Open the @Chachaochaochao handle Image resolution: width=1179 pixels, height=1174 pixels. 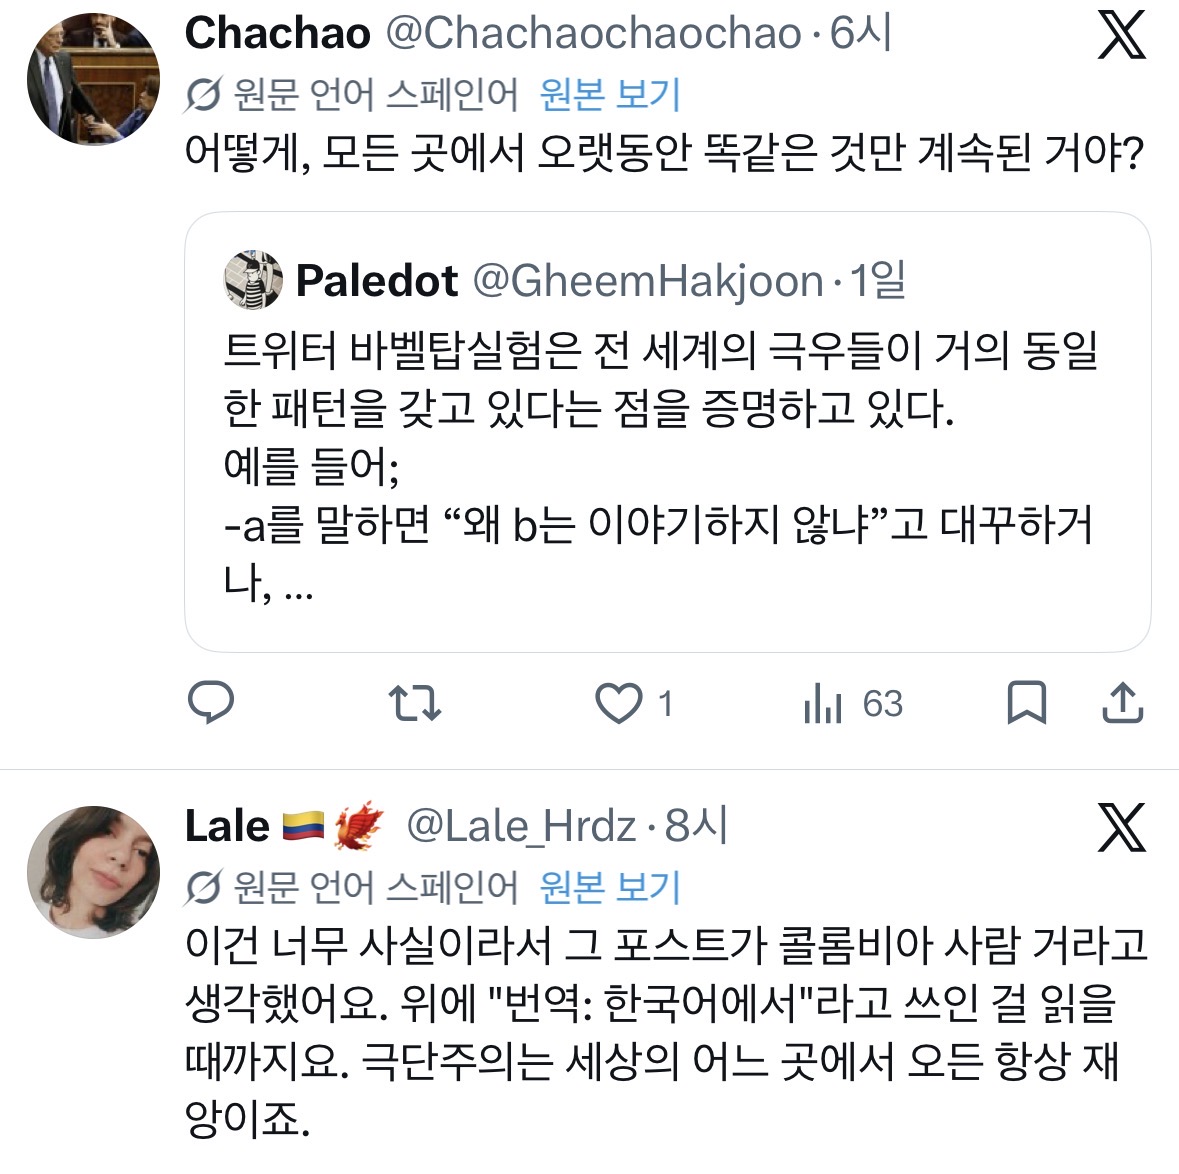[x=593, y=34]
